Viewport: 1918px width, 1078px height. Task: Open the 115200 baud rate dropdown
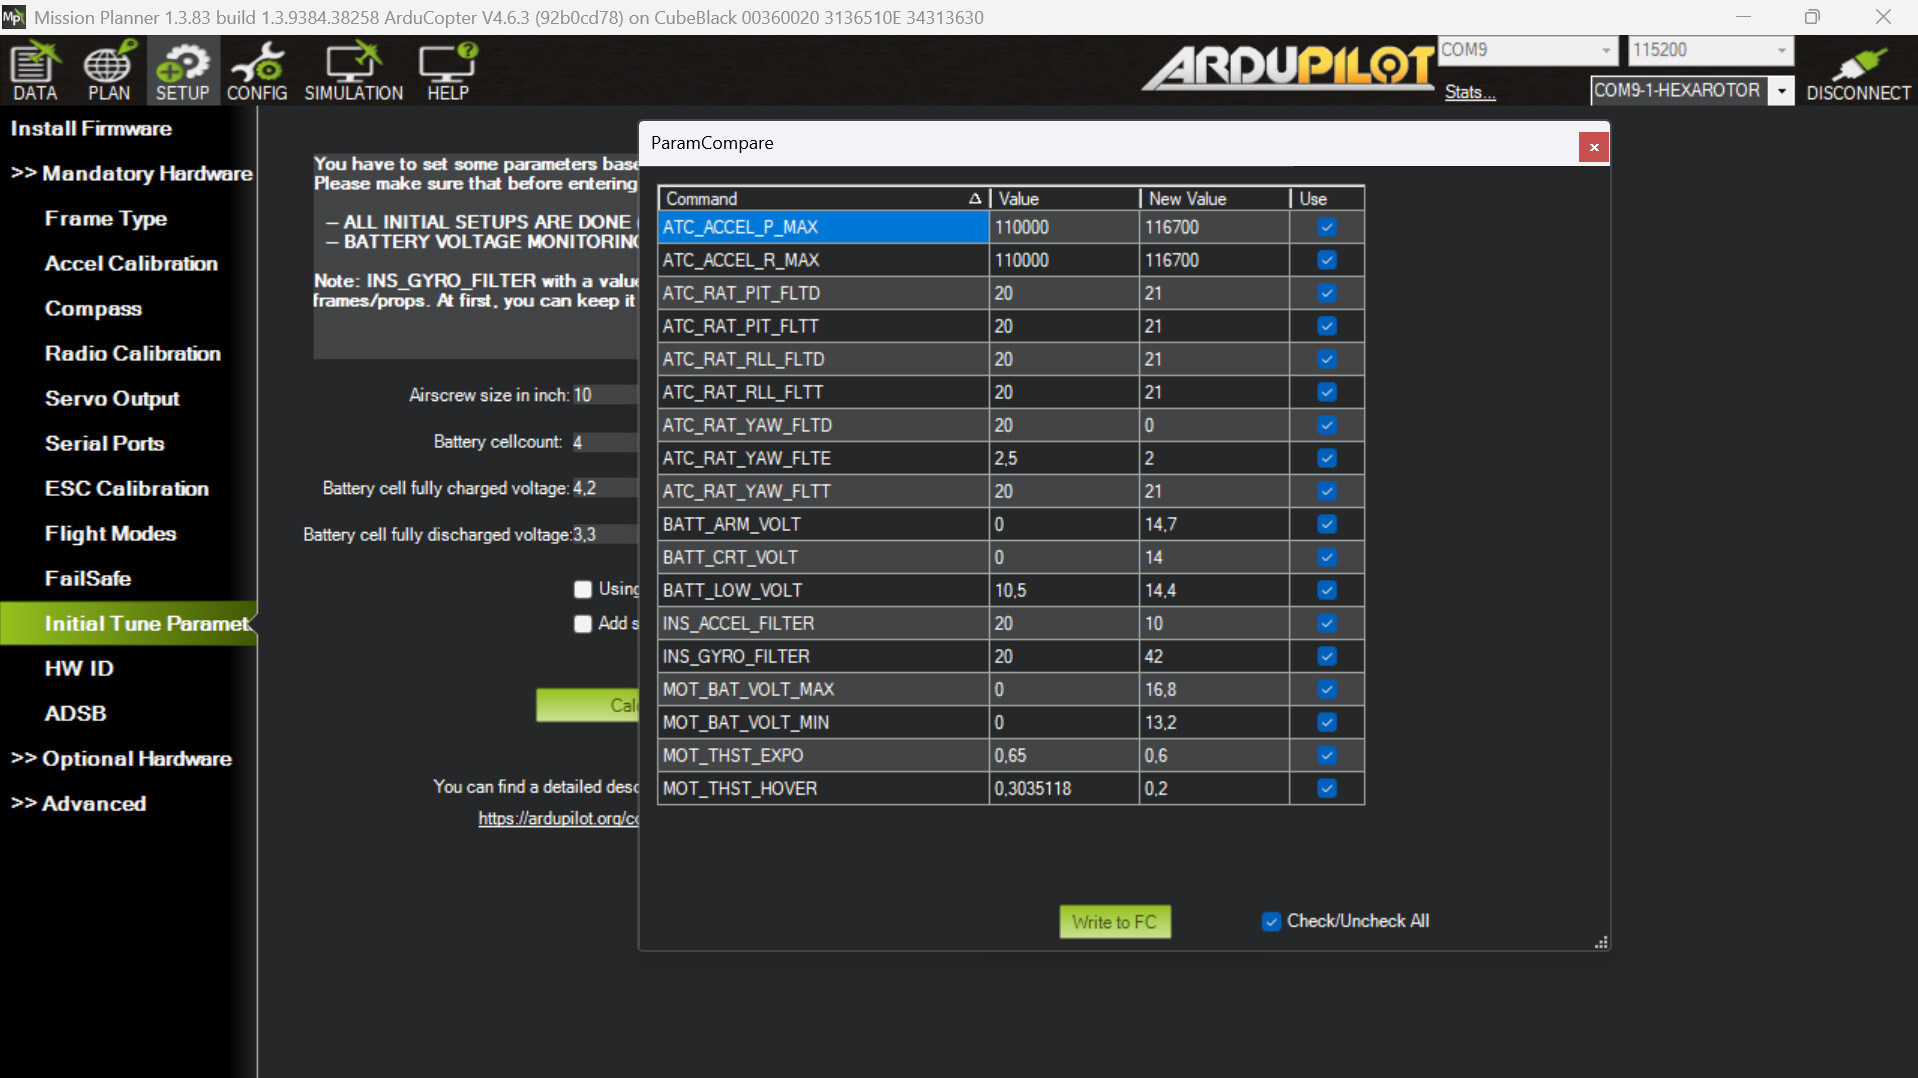(x=1780, y=50)
